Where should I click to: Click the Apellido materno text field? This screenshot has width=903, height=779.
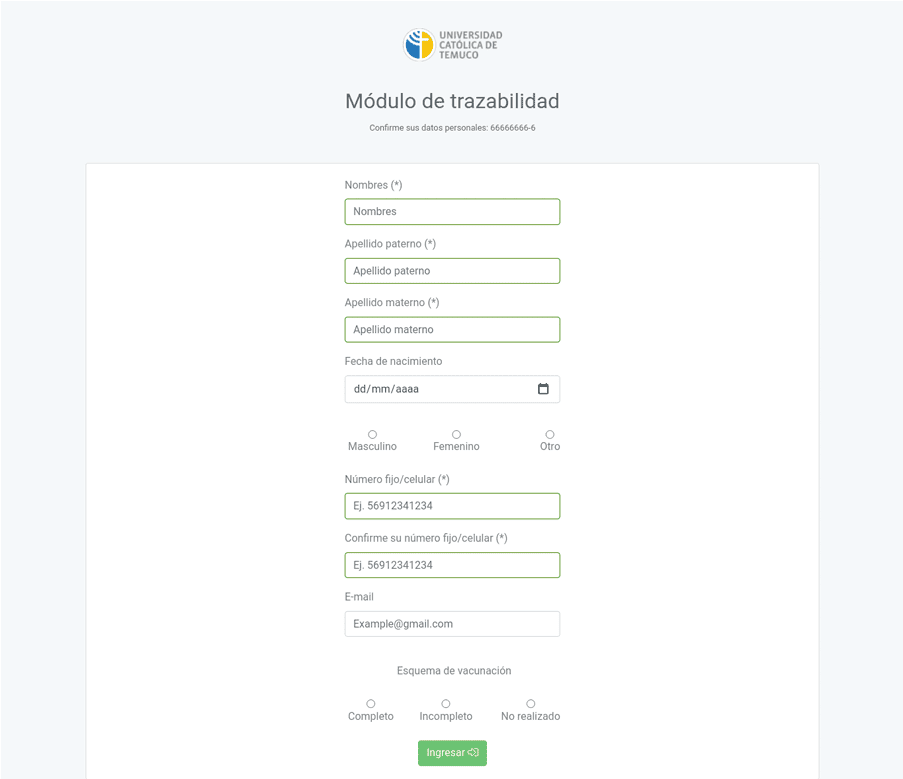pyautogui.click(x=452, y=330)
